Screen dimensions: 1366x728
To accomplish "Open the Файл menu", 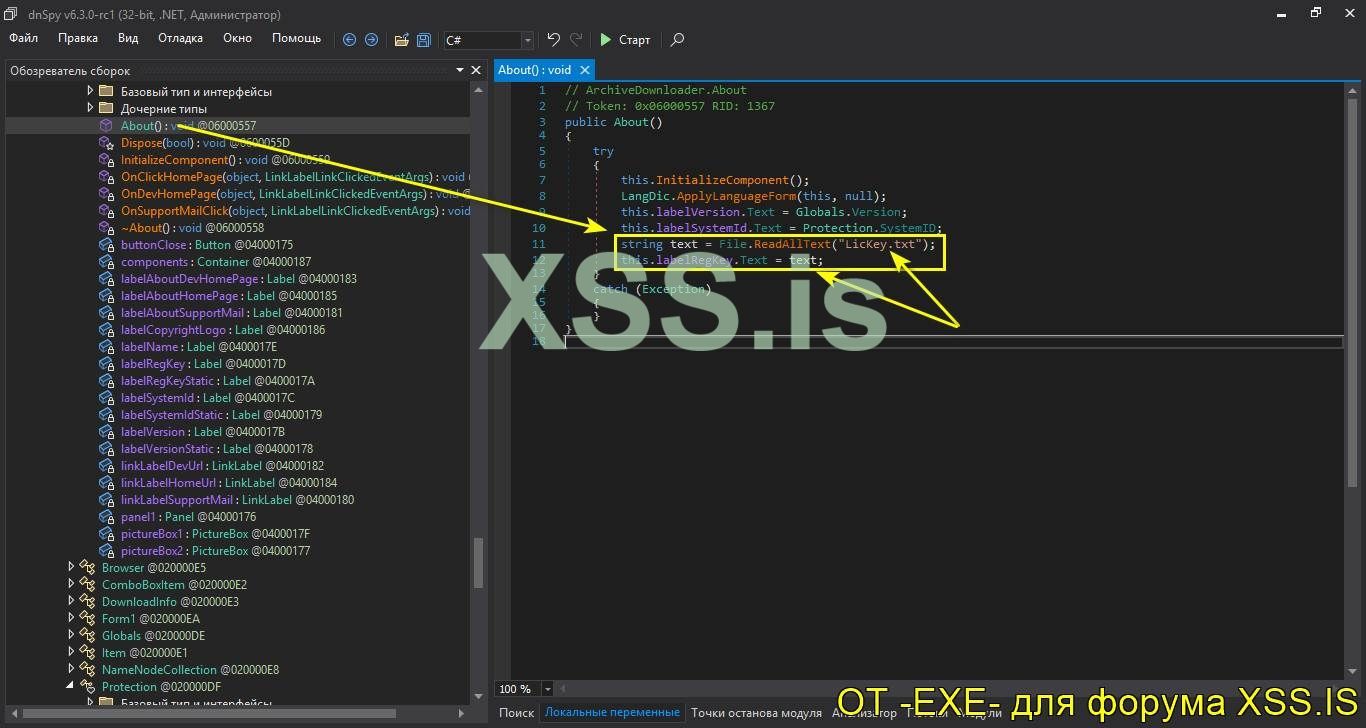I will tap(24, 38).
